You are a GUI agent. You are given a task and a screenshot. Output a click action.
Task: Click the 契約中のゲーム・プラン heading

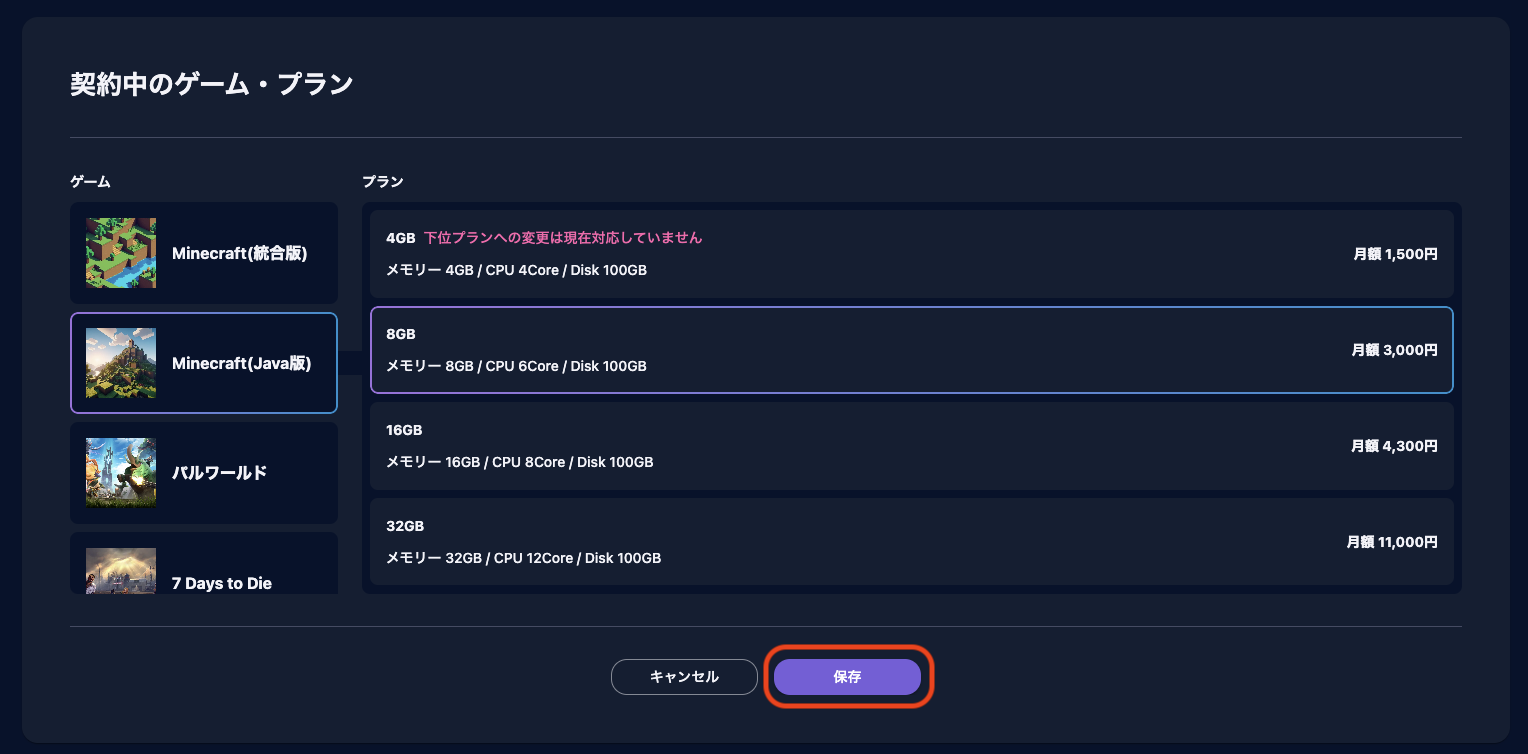[x=212, y=84]
